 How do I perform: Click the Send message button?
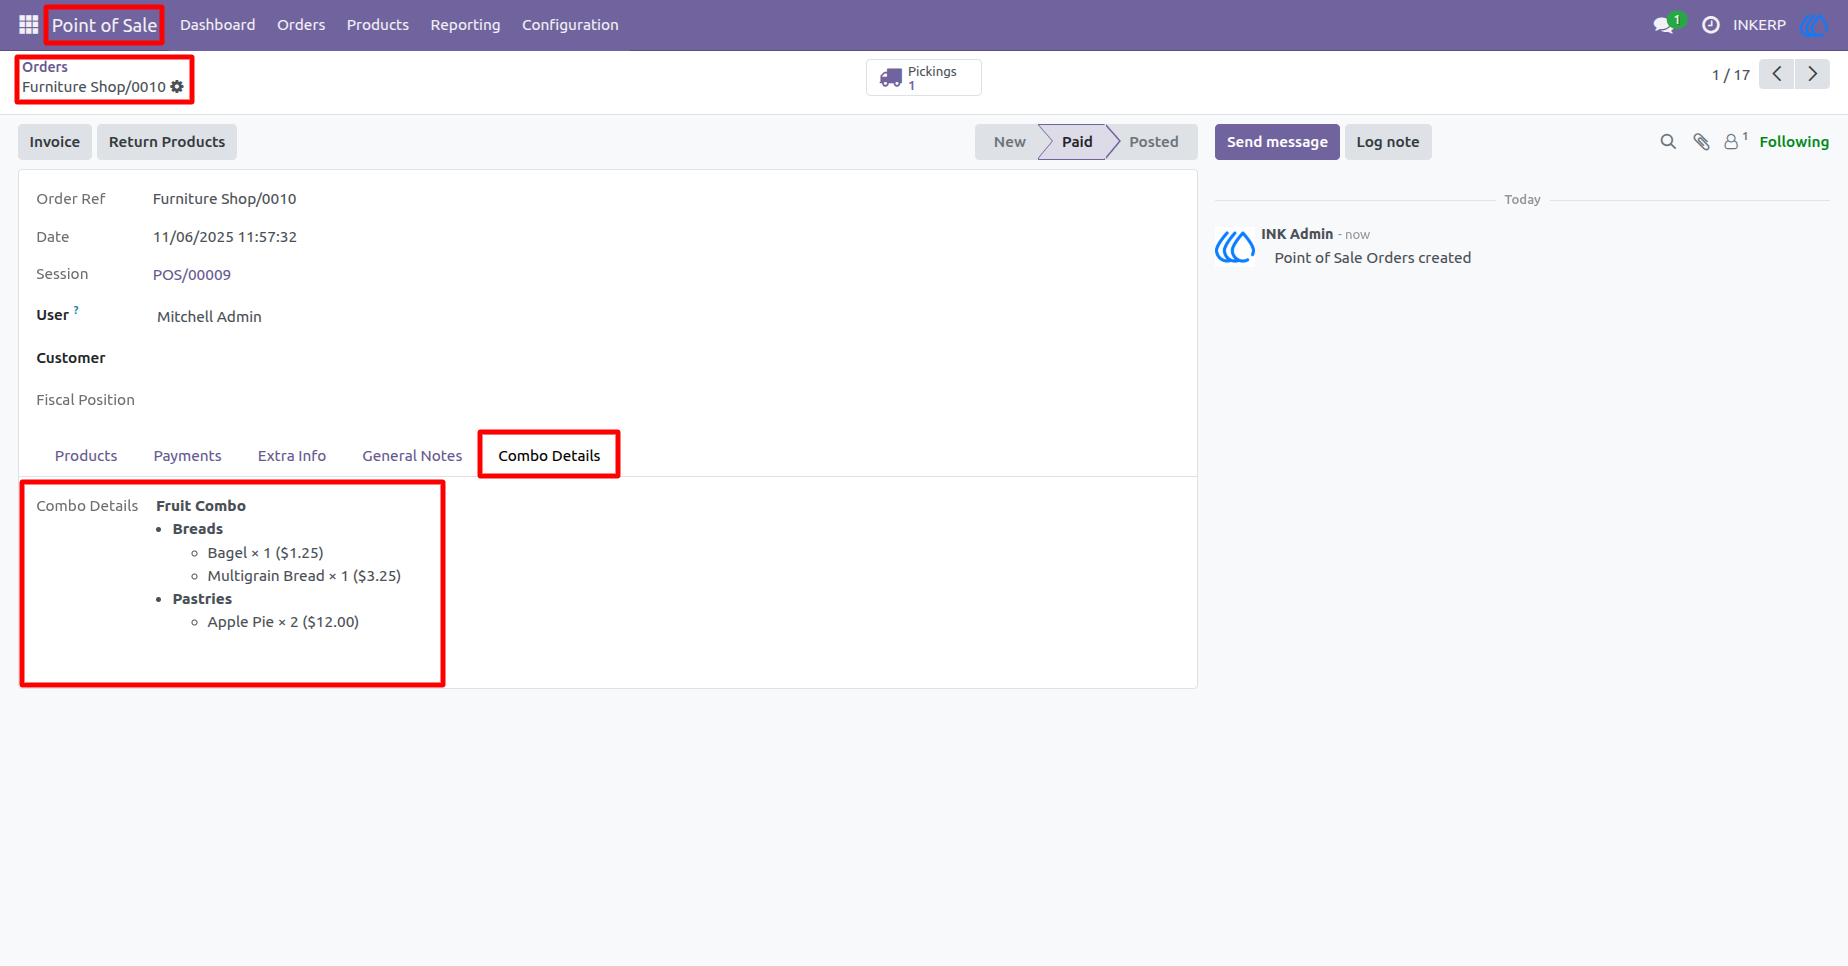coord(1277,142)
